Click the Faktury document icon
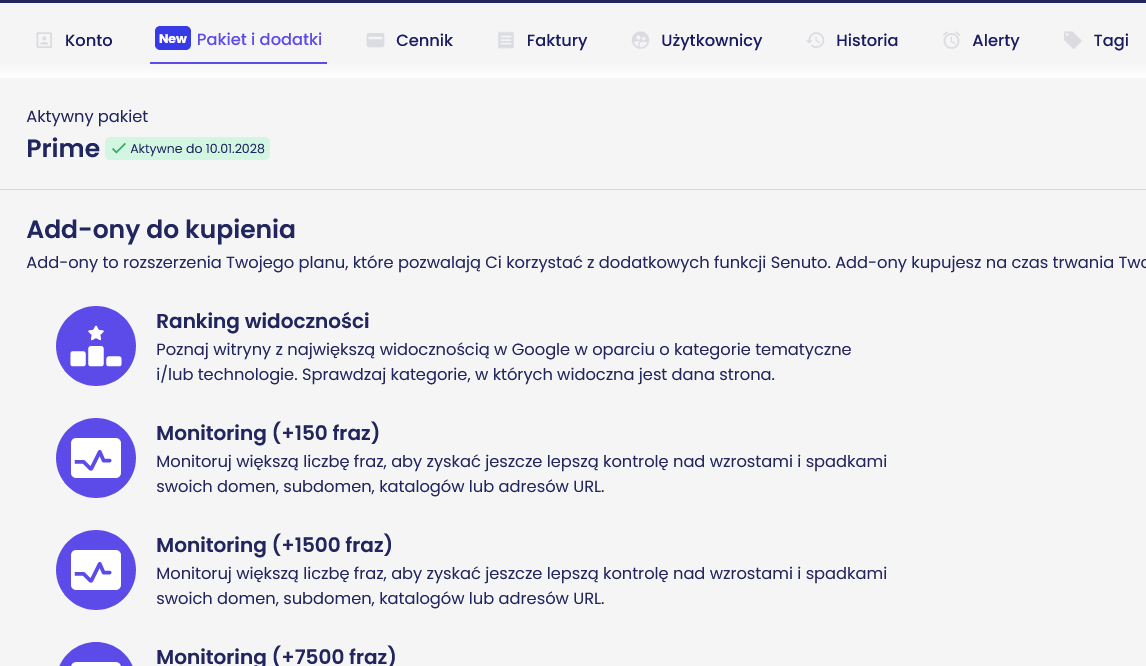Image resolution: width=1146 pixels, height=666 pixels. click(x=506, y=40)
